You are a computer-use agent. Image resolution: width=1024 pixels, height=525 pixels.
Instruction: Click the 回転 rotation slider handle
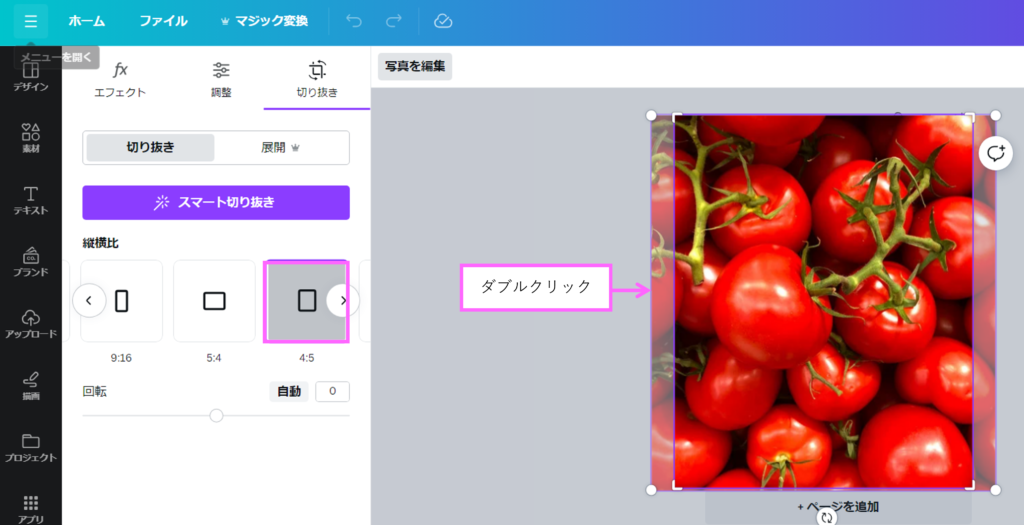216,415
